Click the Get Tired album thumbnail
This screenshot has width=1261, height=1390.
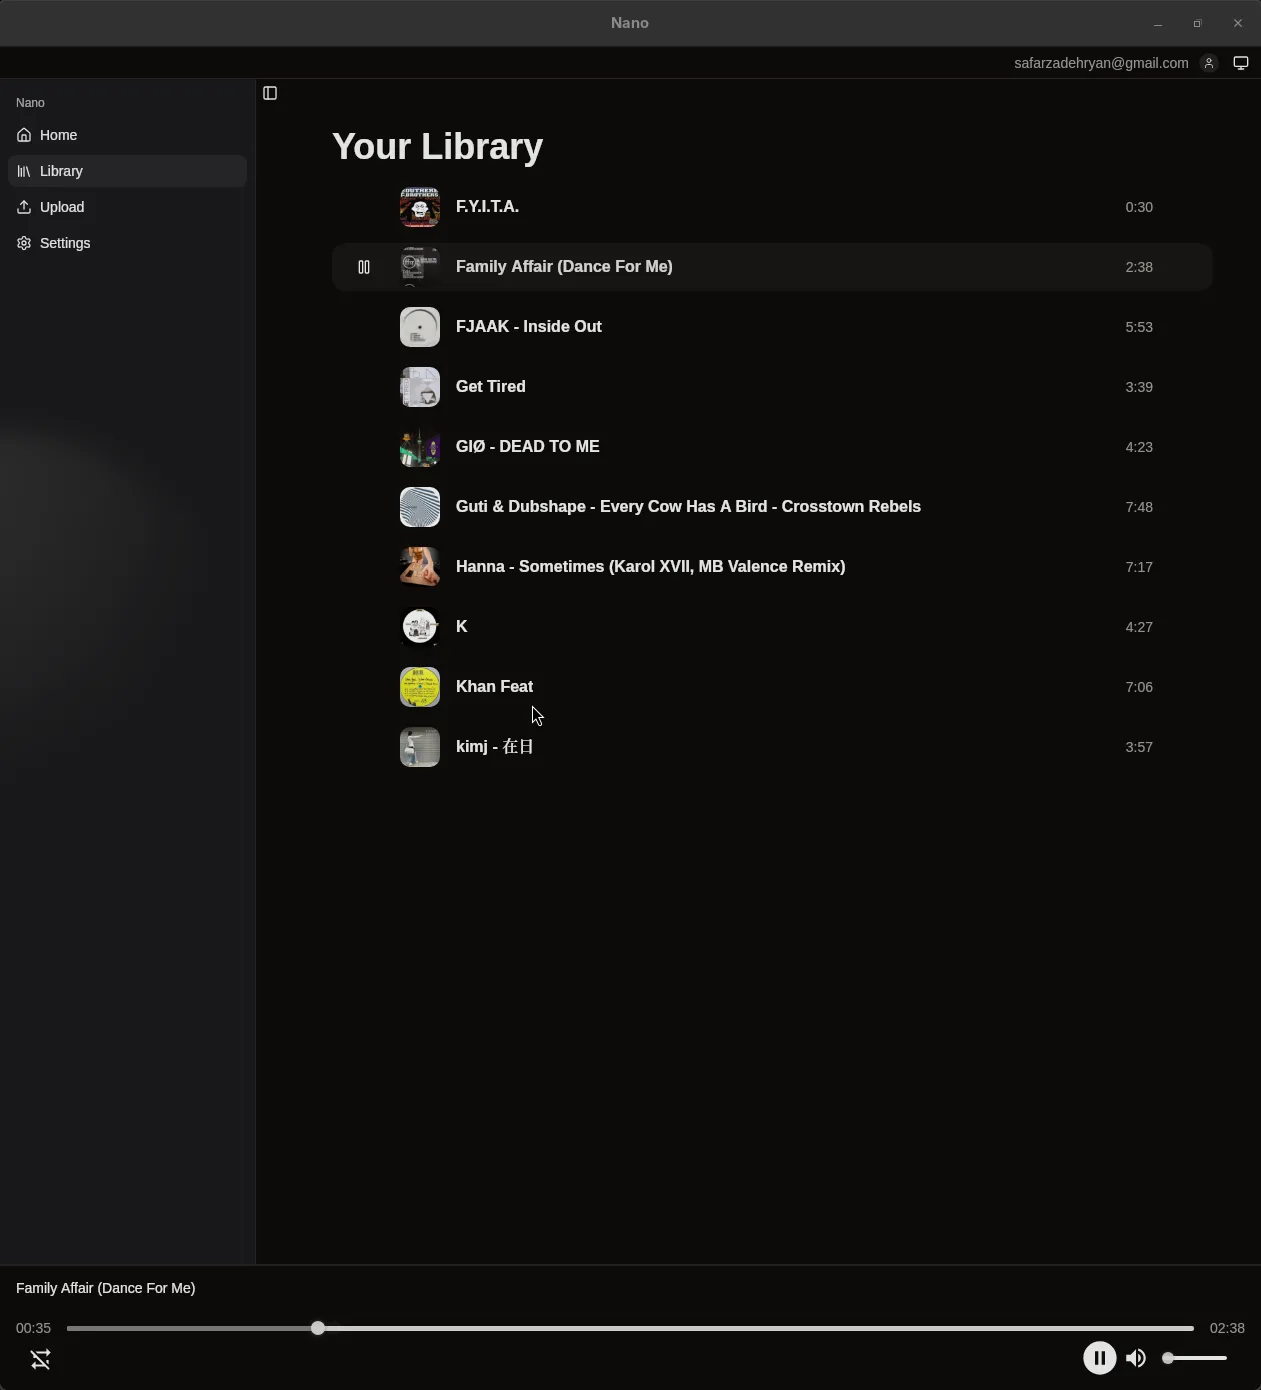pyautogui.click(x=420, y=387)
